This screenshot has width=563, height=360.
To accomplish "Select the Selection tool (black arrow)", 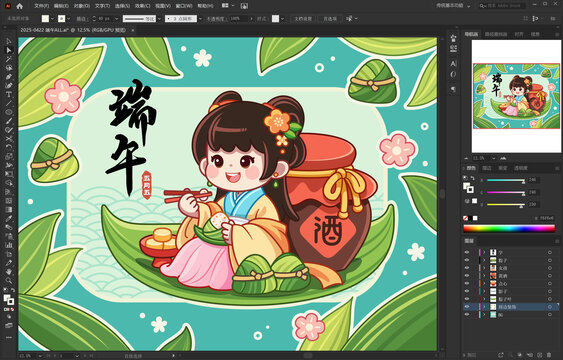I will click(9, 41).
